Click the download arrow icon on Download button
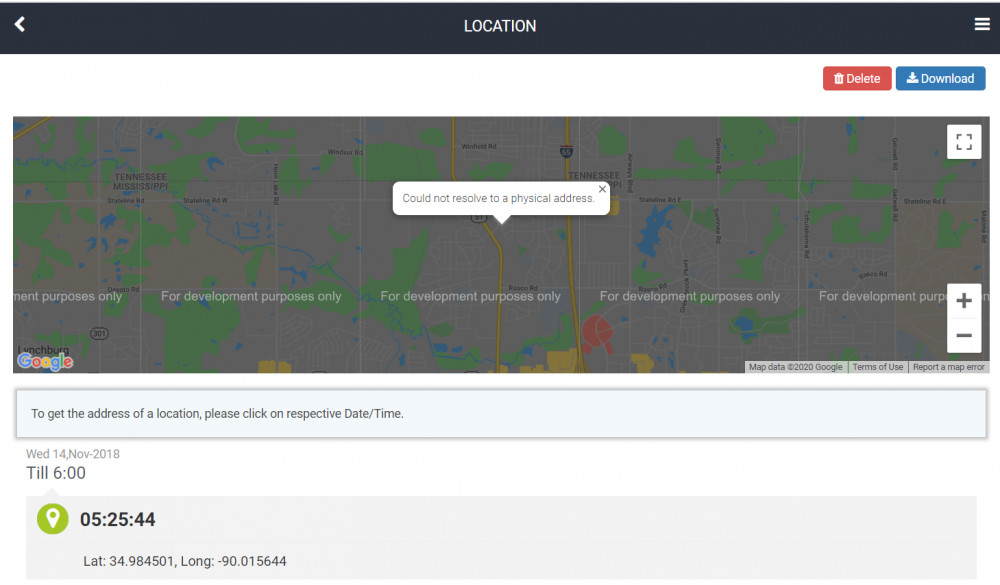The width and height of the screenshot is (1000, 585). 913,78
